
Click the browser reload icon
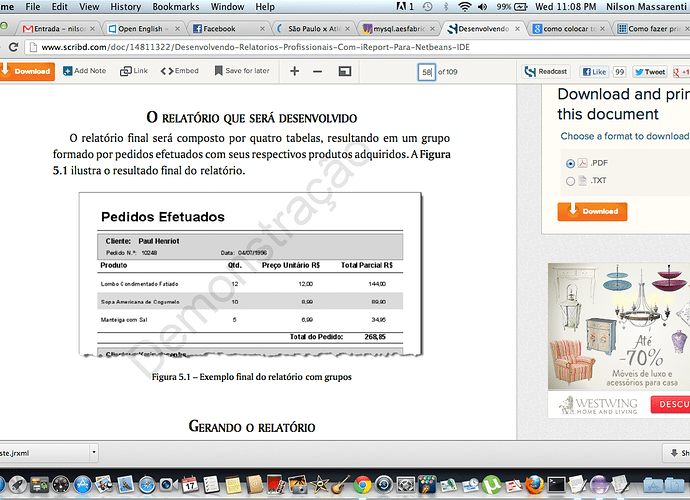point(13,47)
